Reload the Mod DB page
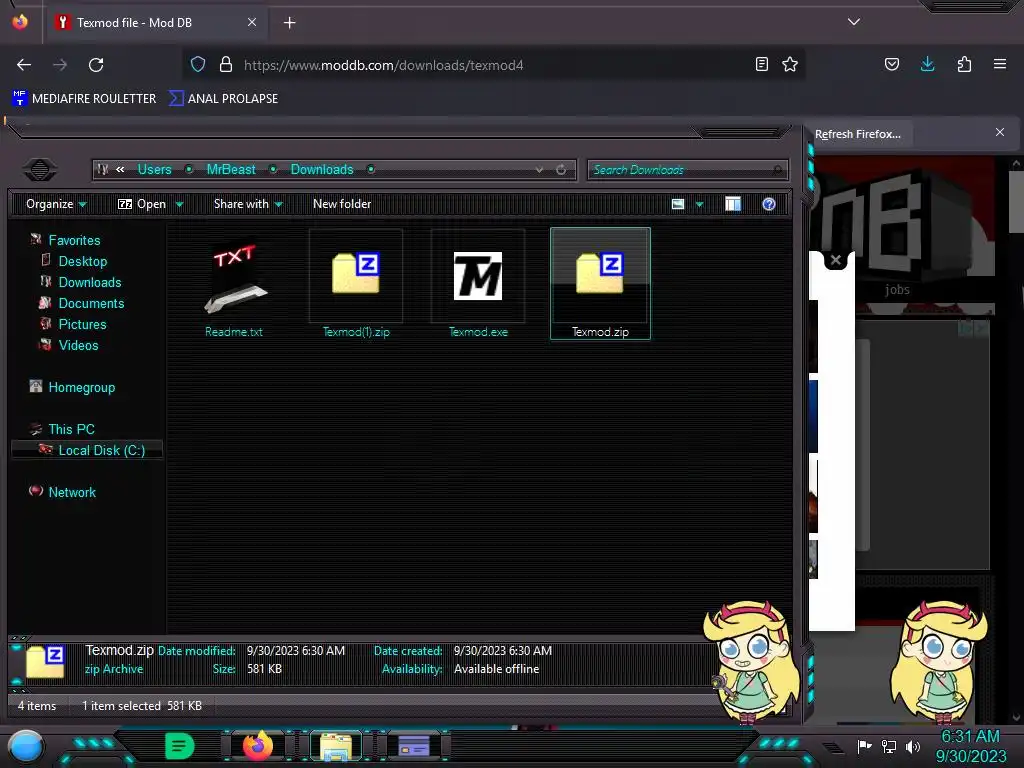 (96, 65)
